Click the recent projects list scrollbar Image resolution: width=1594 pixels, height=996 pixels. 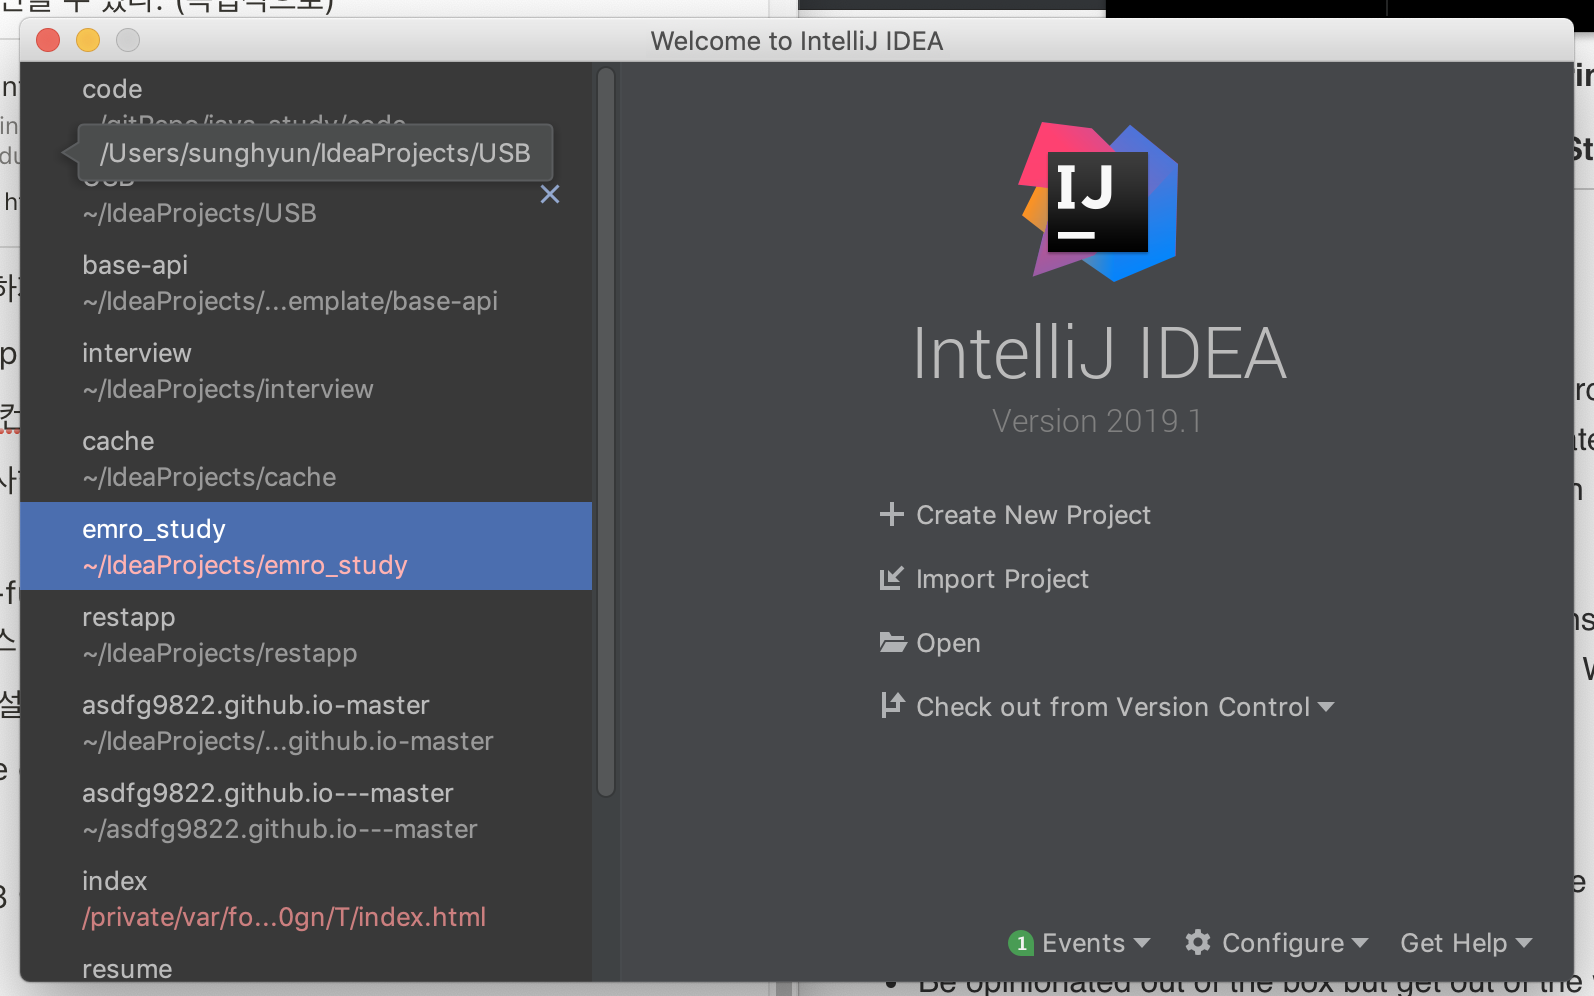(605, 432)
